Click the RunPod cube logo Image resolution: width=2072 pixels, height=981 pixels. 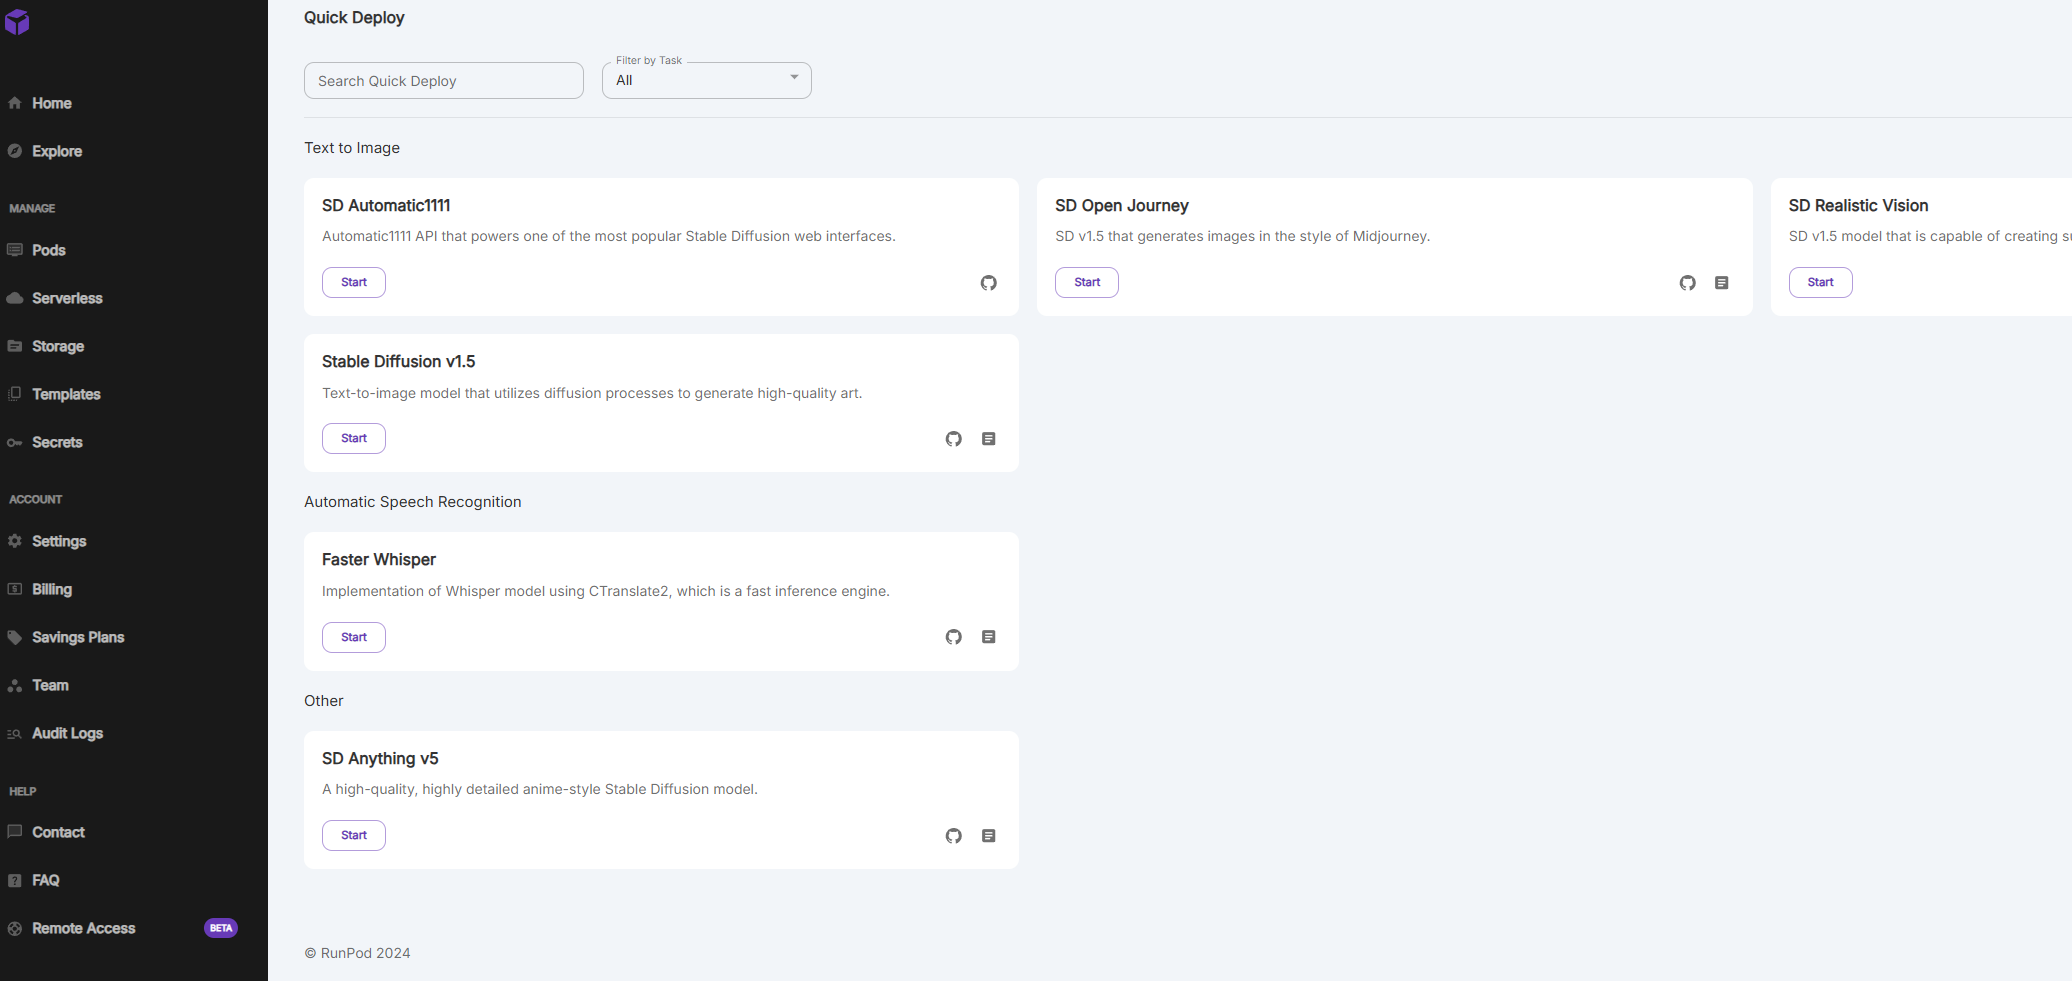click(17, 22)
